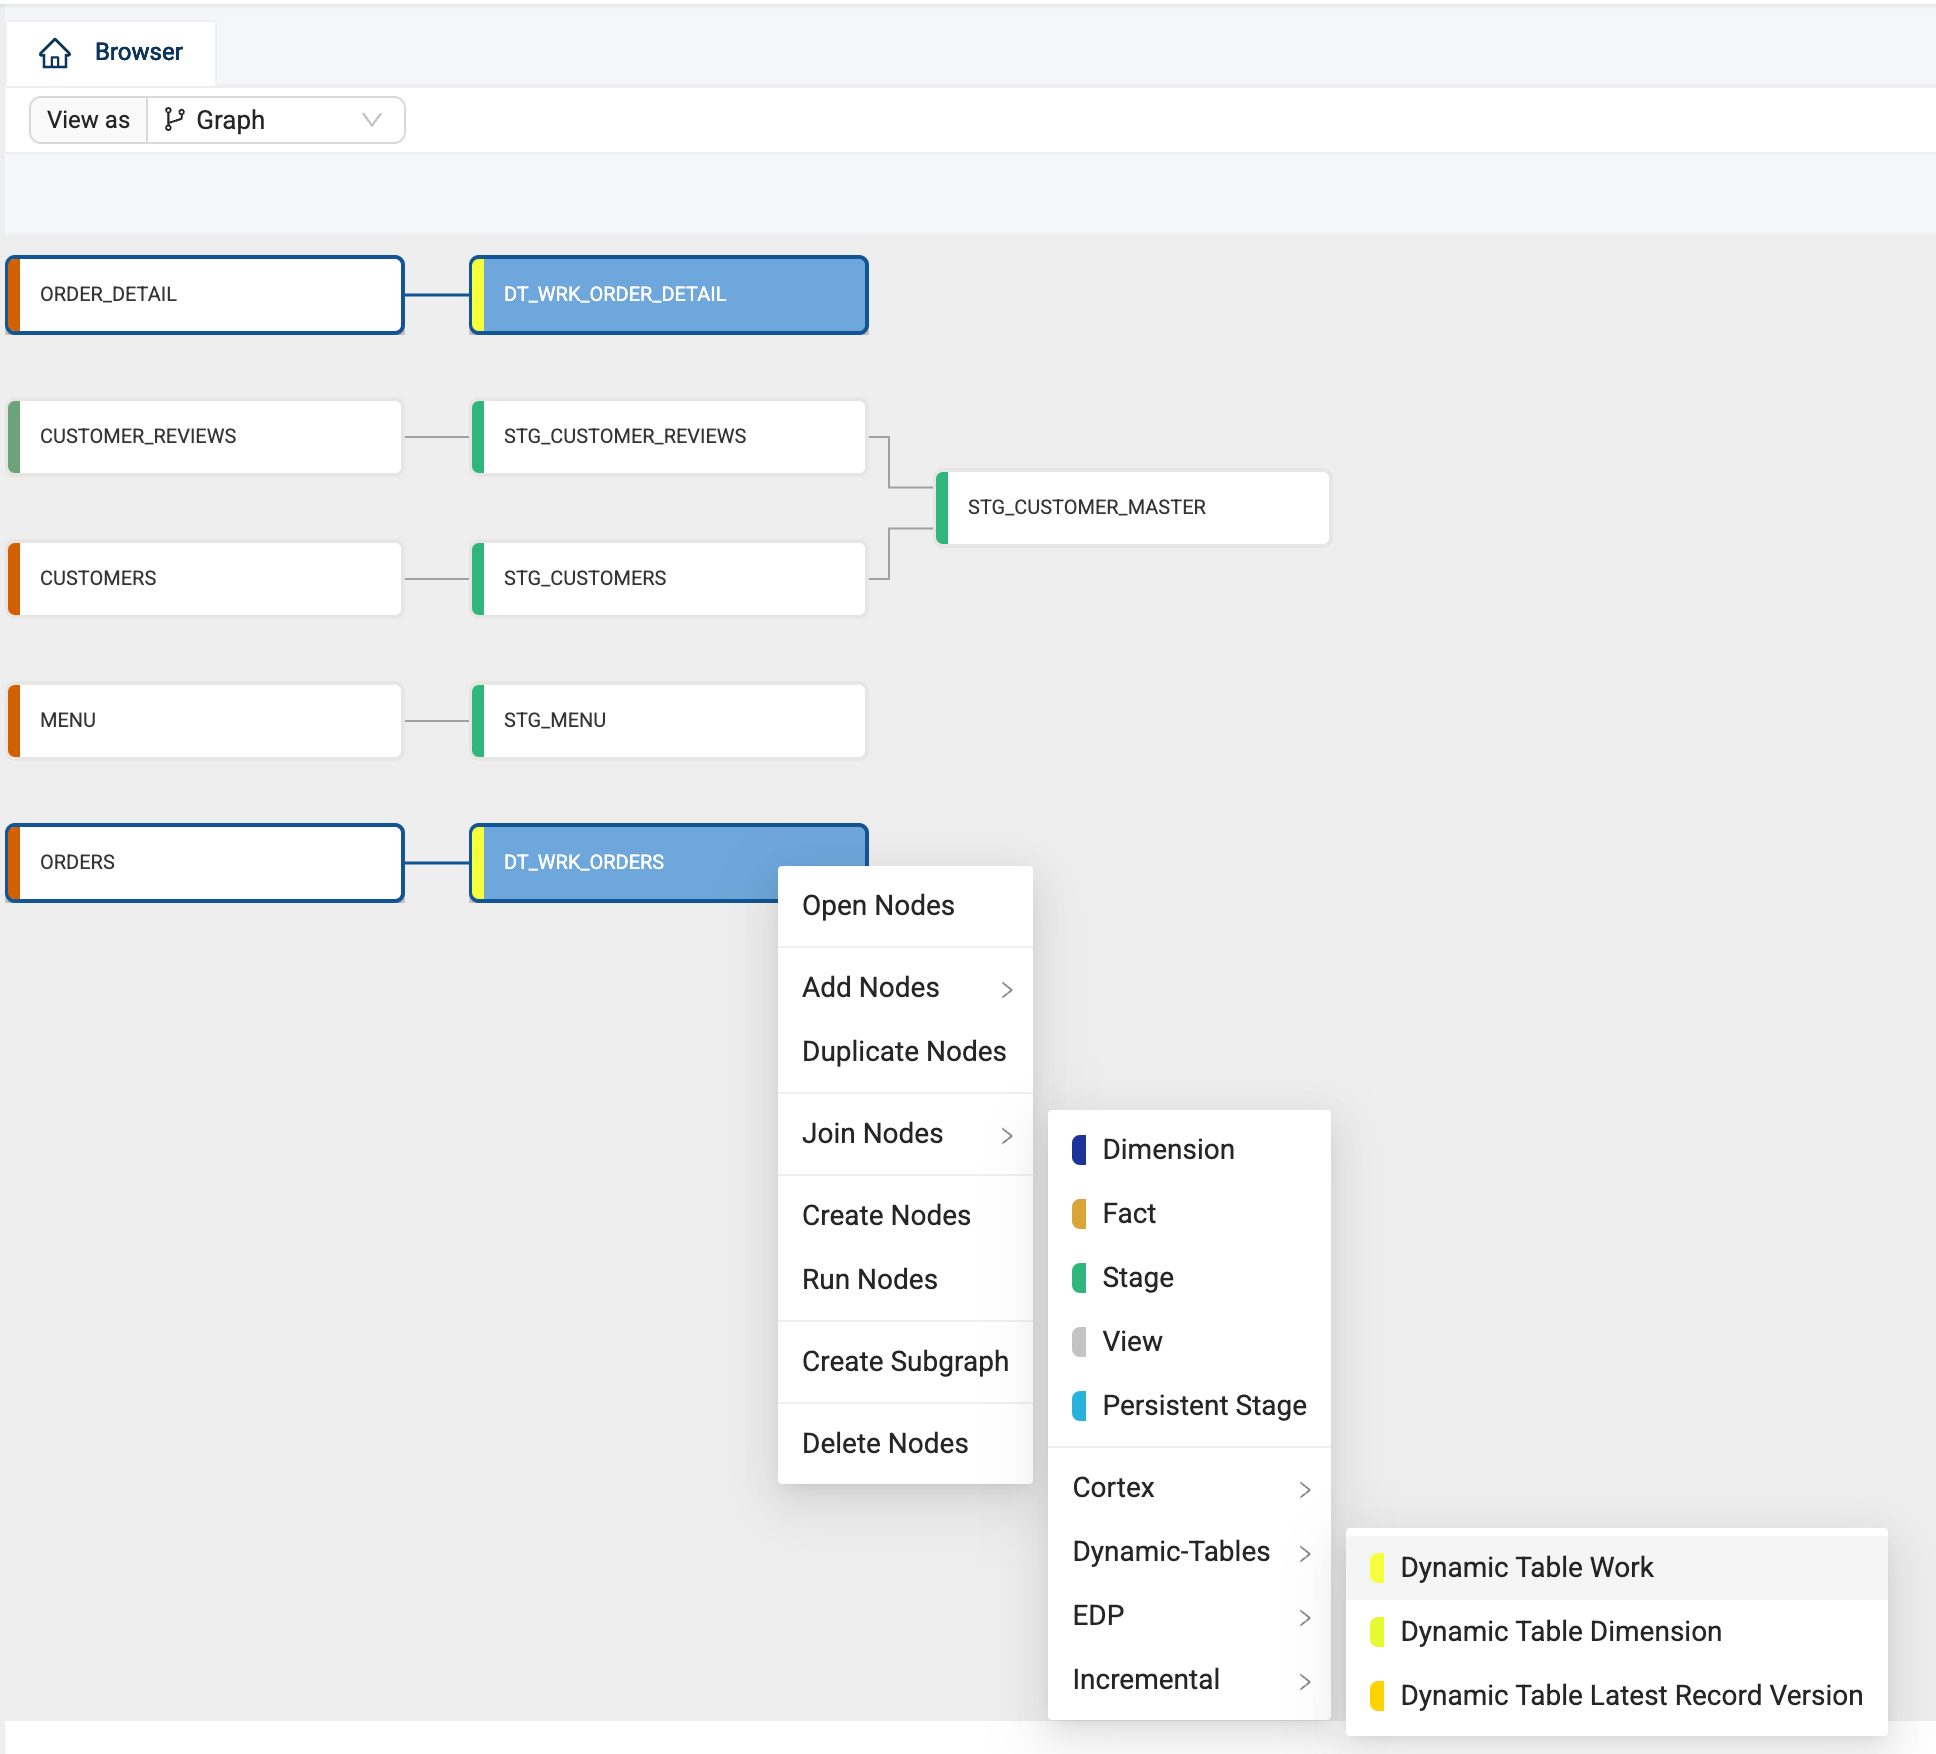
Task: Select the Persistent Stage node type
Action: [1203, 1405]
